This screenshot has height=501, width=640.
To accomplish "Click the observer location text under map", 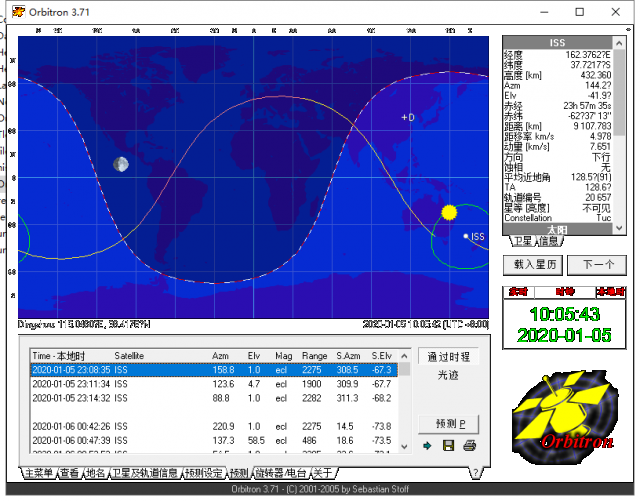I will pos(84,324).
